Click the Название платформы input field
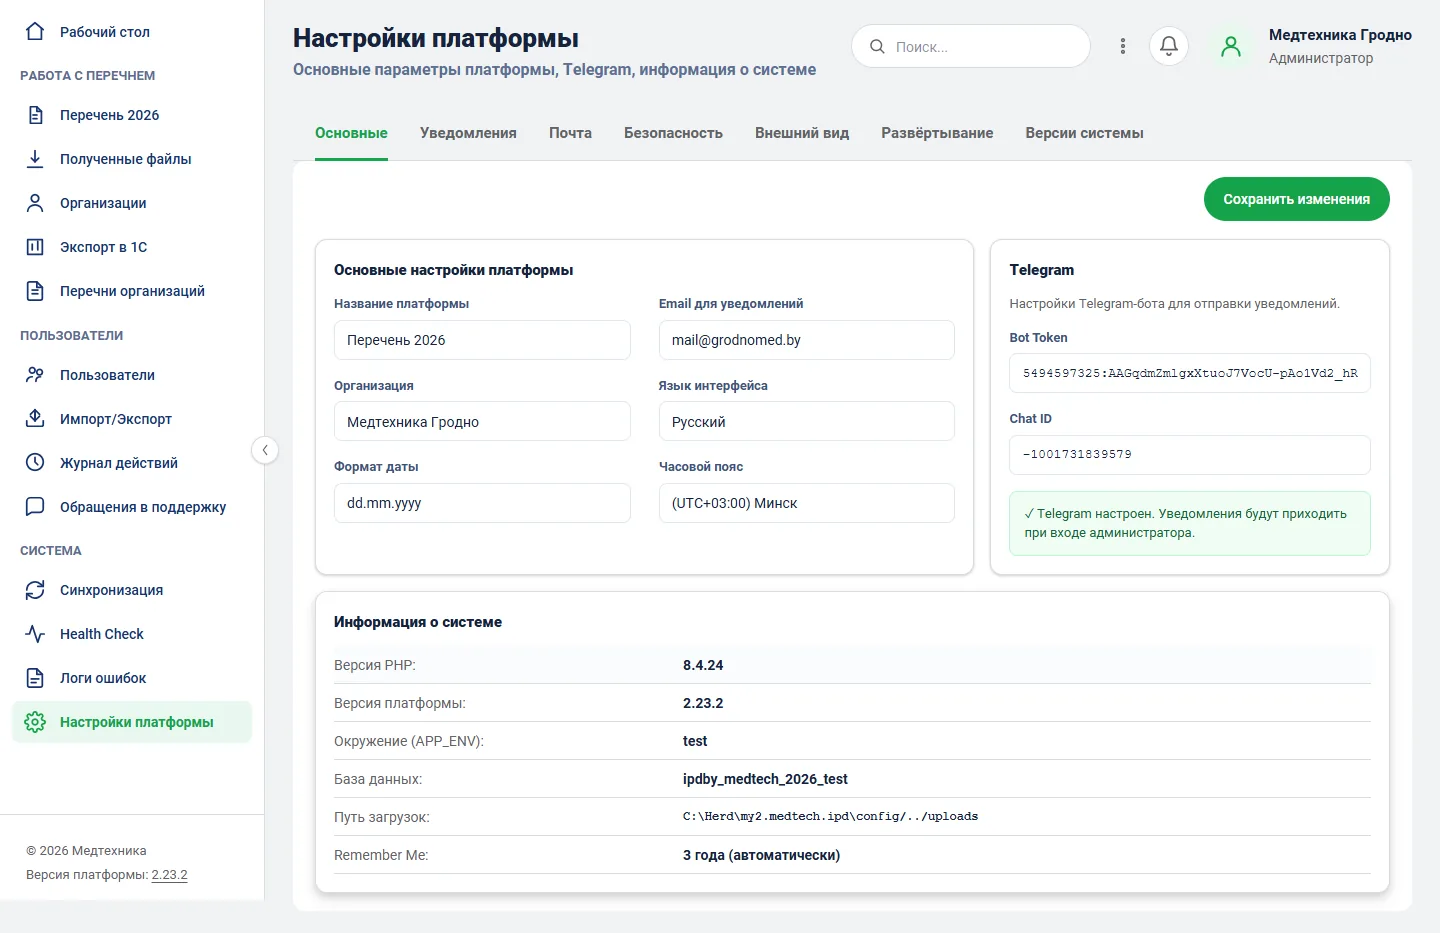Image resolution: width=1440 pixels, height=933 pixels. coord(482,340)
